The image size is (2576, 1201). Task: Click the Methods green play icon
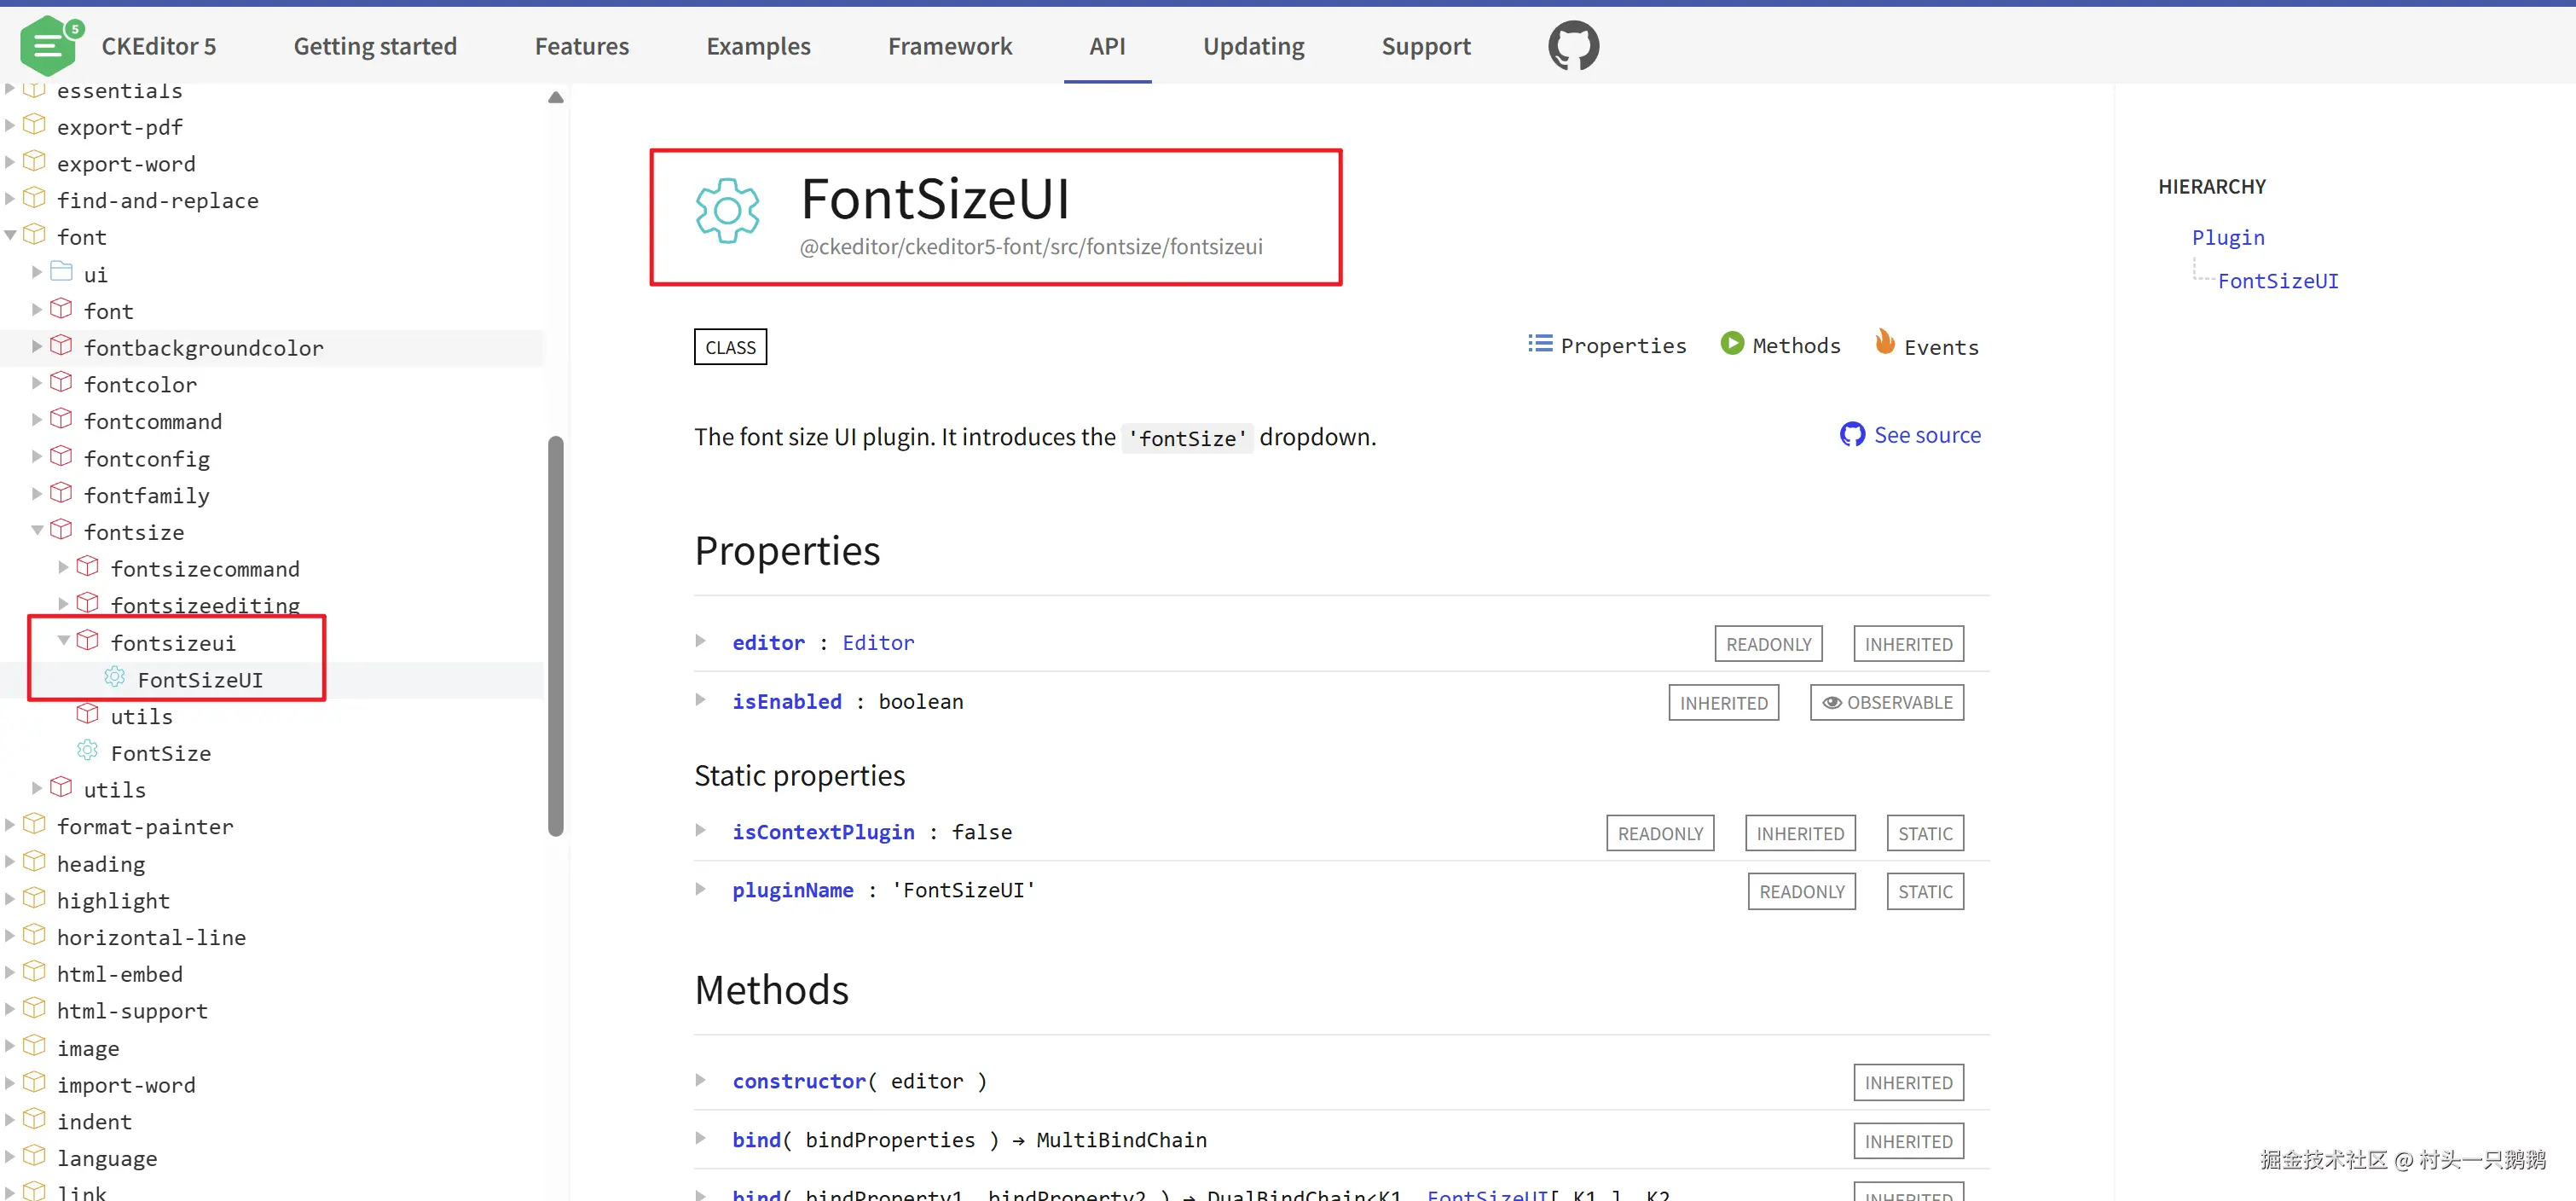click(1731, 343)
